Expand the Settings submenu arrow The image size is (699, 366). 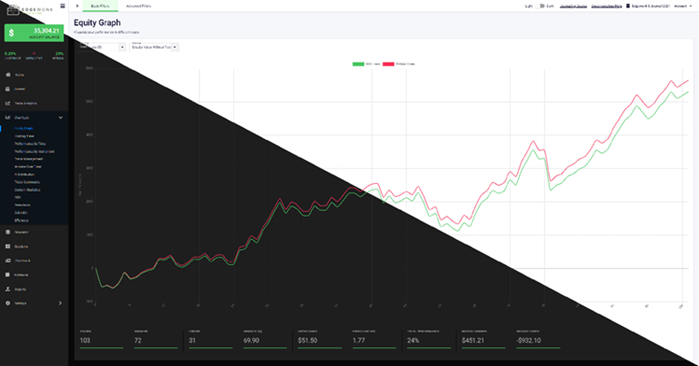click(x=61, y=303)
